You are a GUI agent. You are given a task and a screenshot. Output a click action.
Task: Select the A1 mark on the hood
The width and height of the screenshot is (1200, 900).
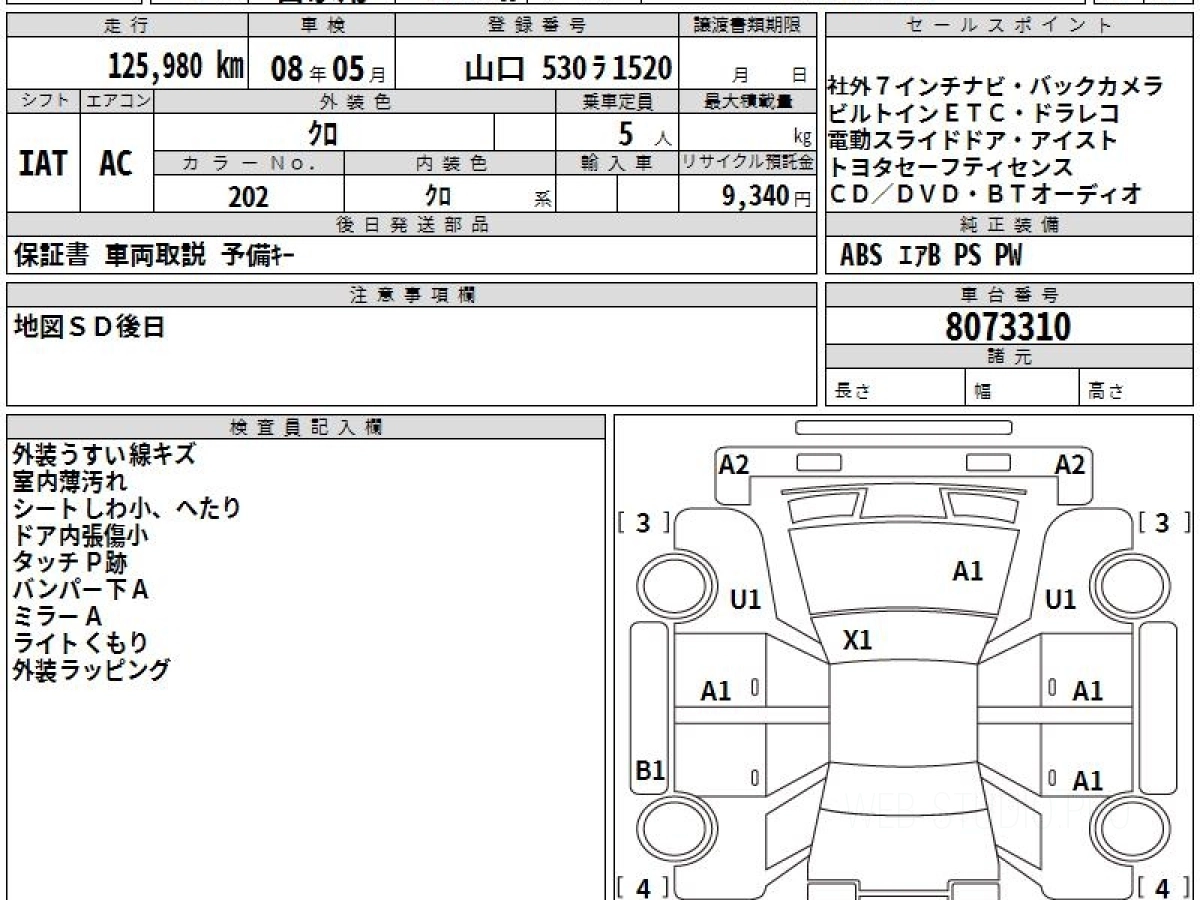(967, 571)
